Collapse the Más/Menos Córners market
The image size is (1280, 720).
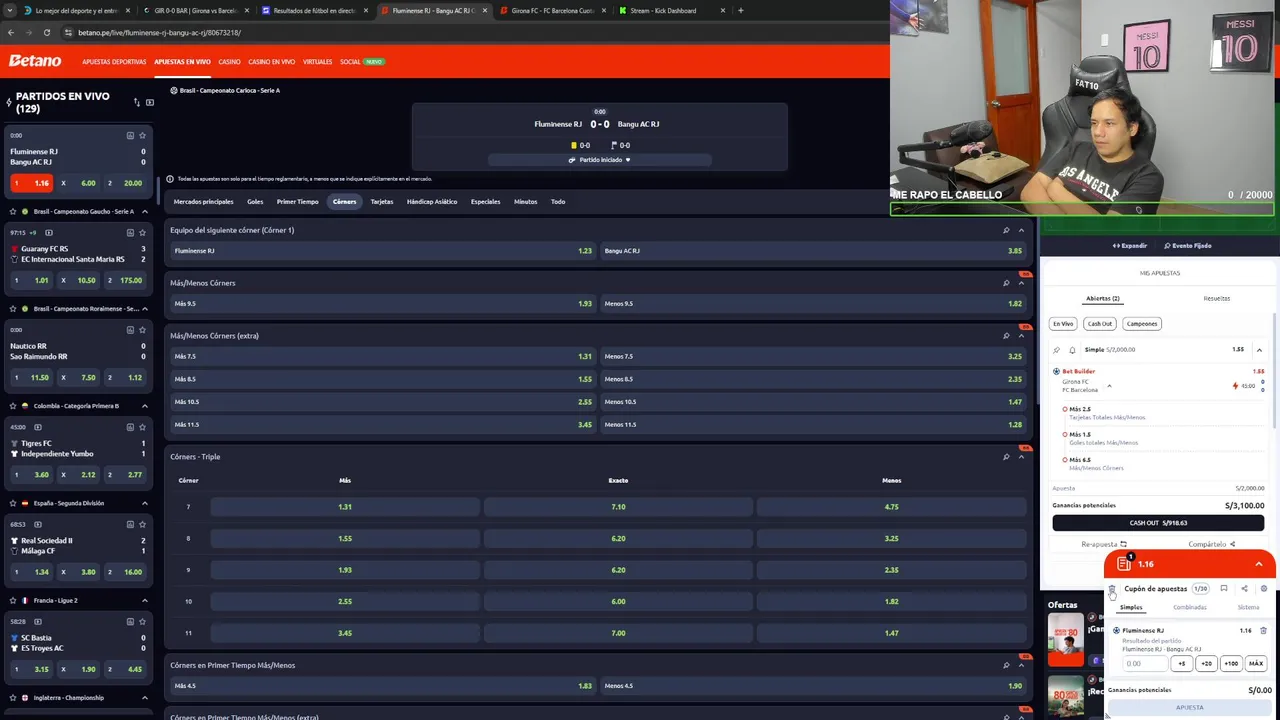point(1021,283)
